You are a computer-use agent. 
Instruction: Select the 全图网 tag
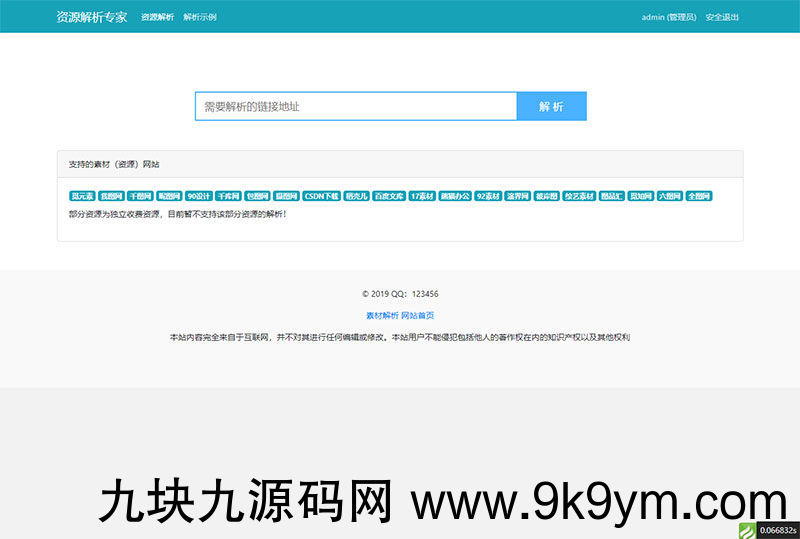click(x=699, y=196)
